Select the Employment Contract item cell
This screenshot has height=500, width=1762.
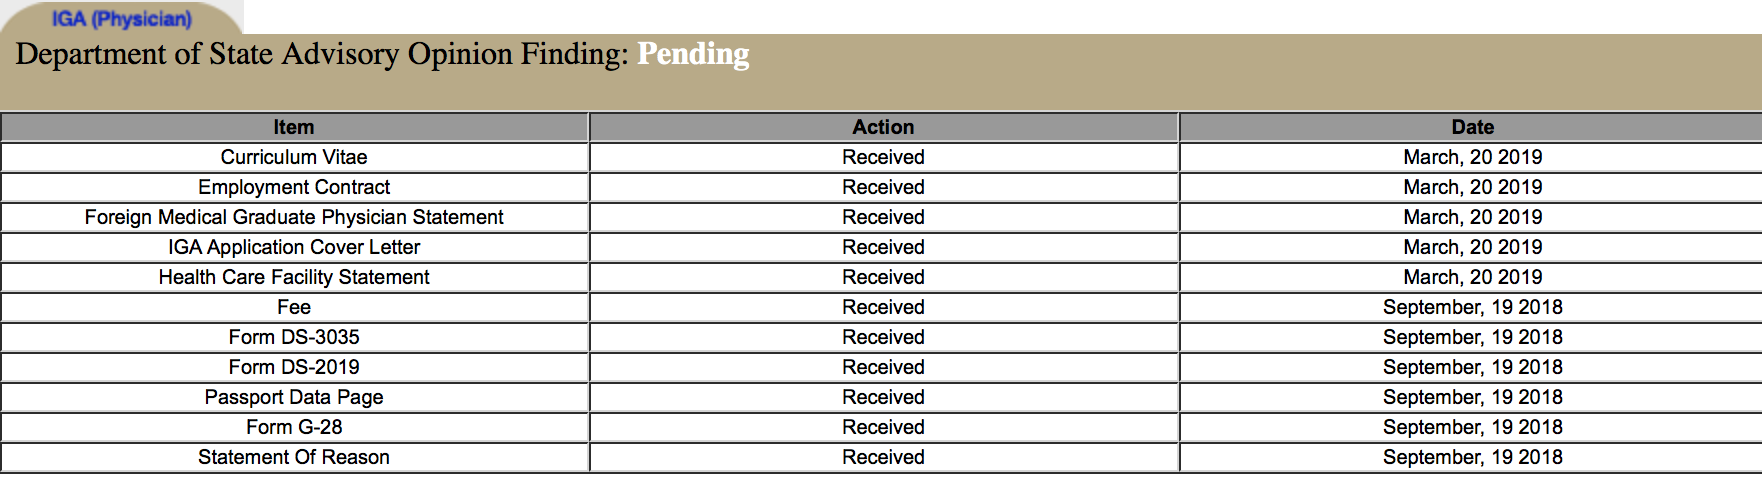pyautogui.click(x=294, y=187)
